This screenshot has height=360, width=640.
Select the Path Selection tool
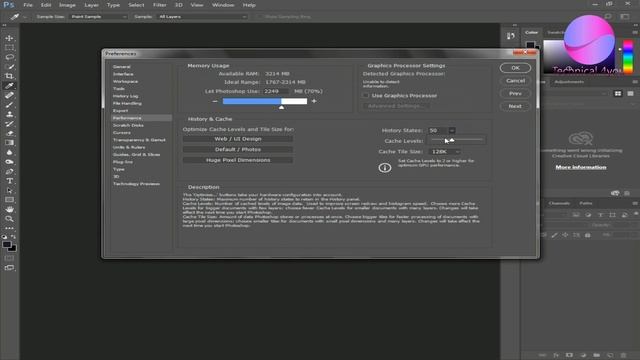[9, 191]
